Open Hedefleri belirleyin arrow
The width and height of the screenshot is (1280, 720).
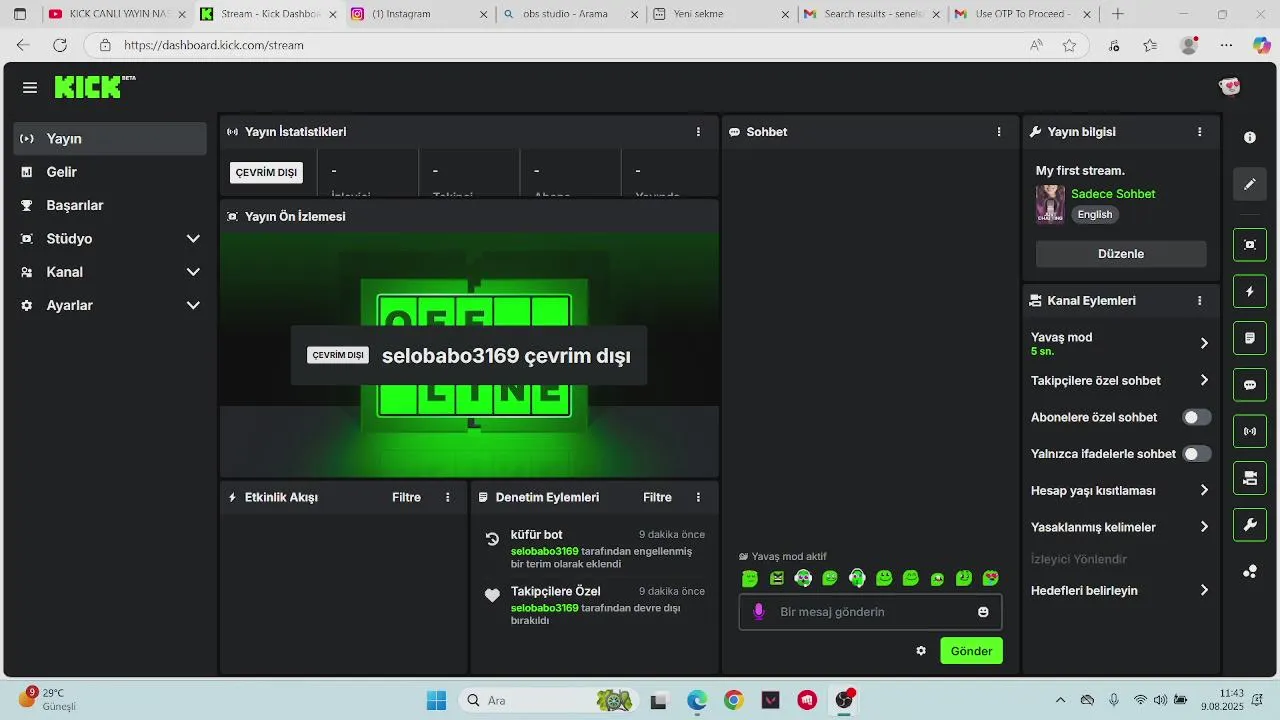(x=1204, y=591)
